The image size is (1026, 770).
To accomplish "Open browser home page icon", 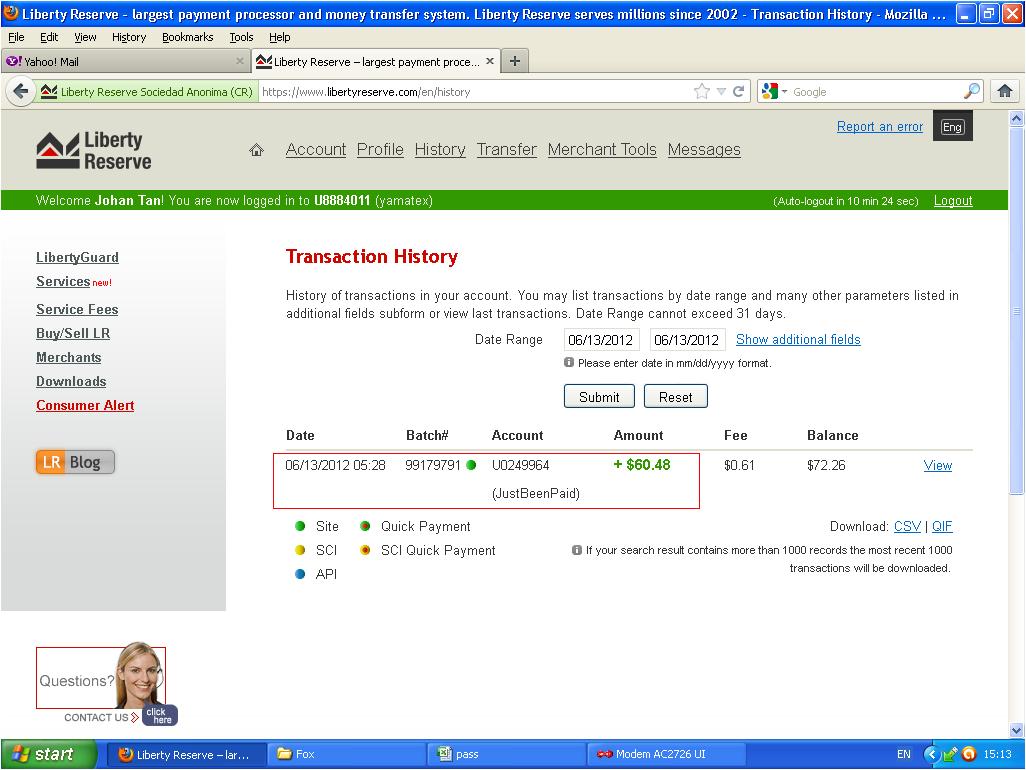I will (1005, 92).
